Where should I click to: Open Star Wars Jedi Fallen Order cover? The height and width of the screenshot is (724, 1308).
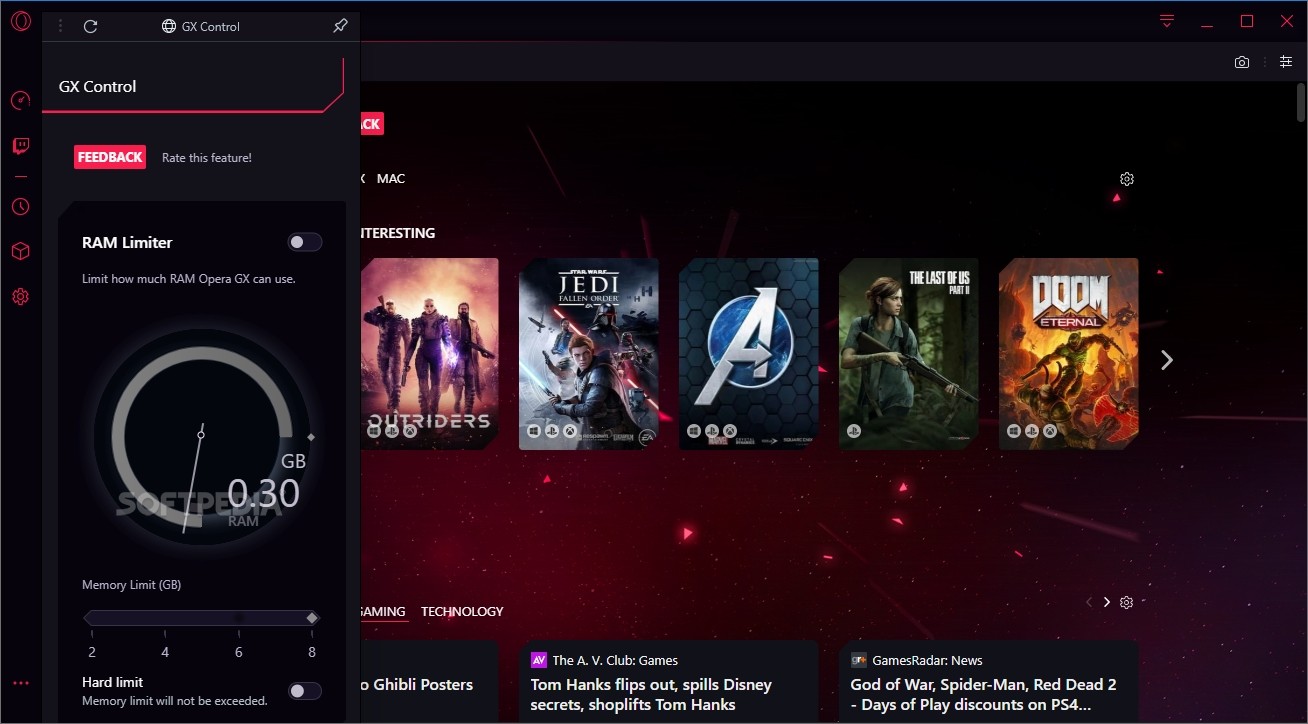click(589, 354)
